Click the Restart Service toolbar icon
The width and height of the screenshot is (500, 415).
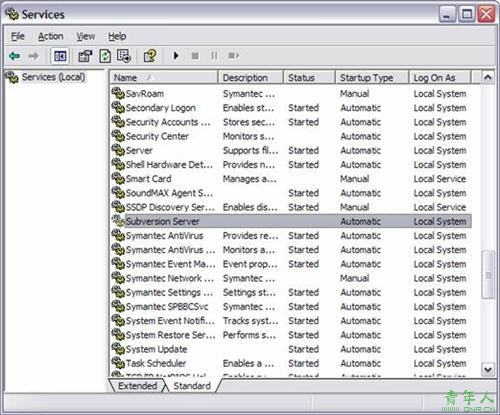[233, 56]
